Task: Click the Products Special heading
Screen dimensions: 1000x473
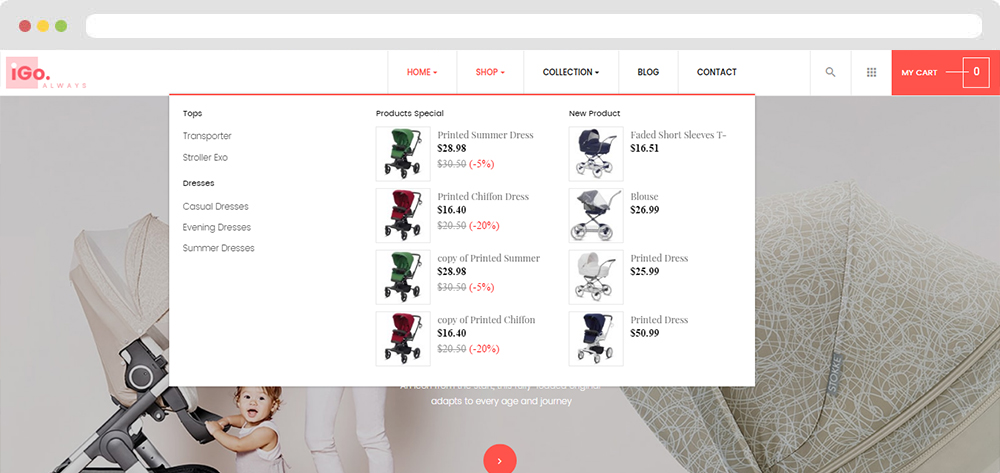Action: point(409,113)
